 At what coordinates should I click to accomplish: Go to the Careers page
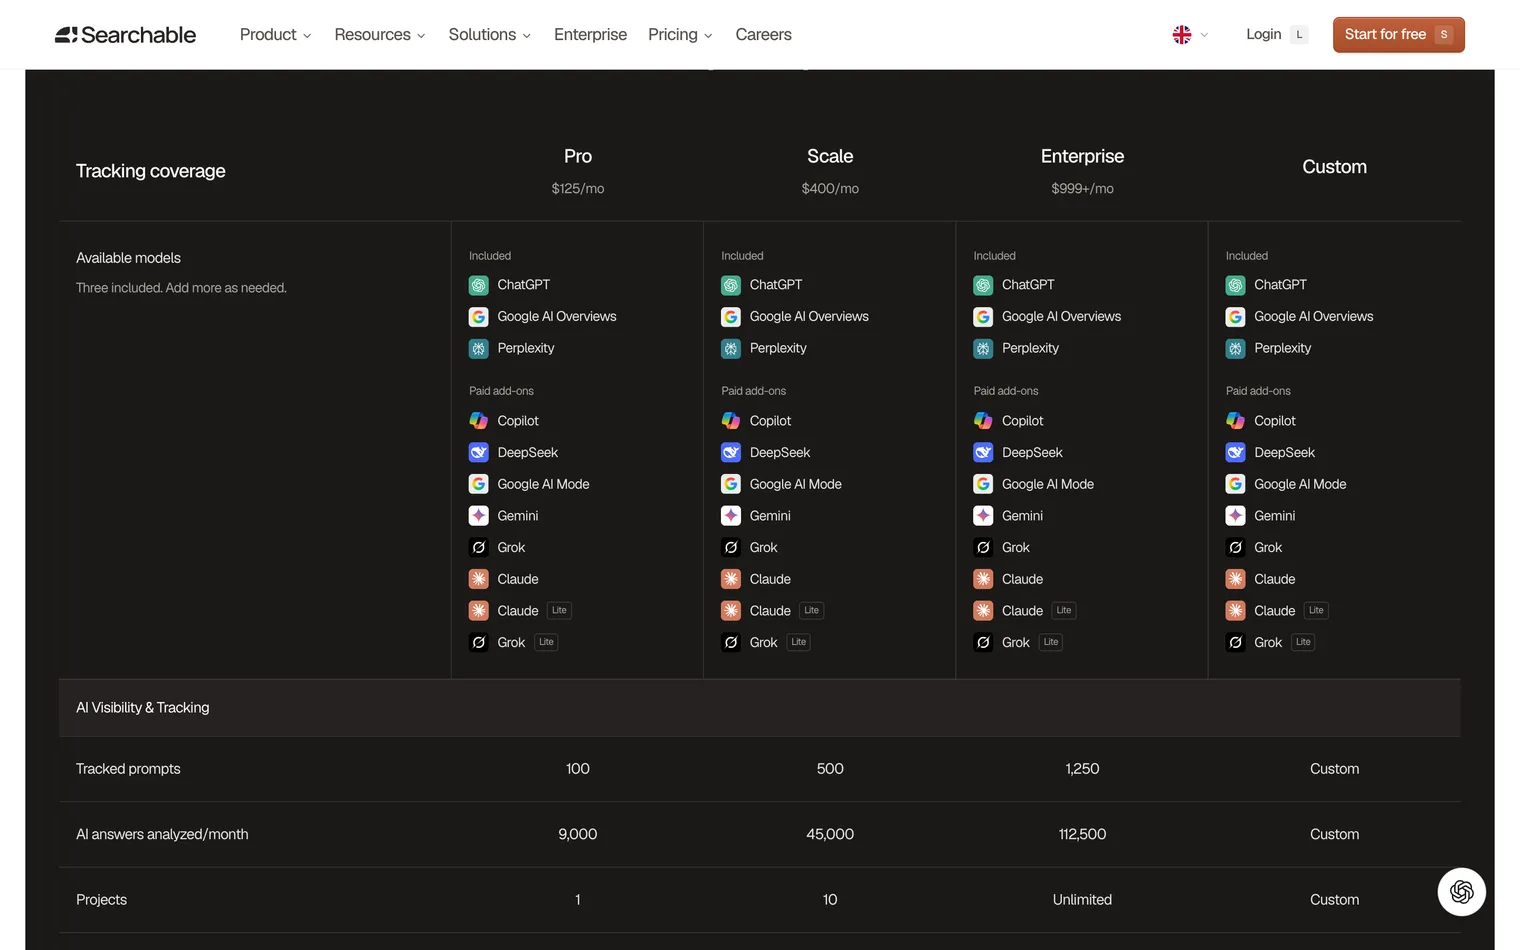coord(763,35)
